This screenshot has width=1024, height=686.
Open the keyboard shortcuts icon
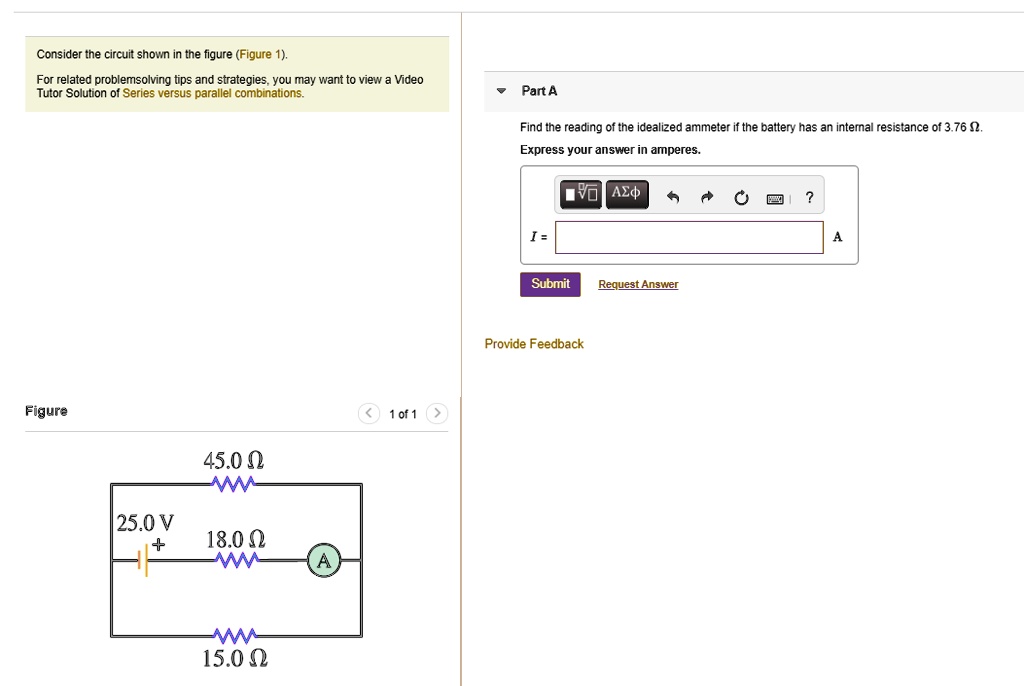pos(774,198)
